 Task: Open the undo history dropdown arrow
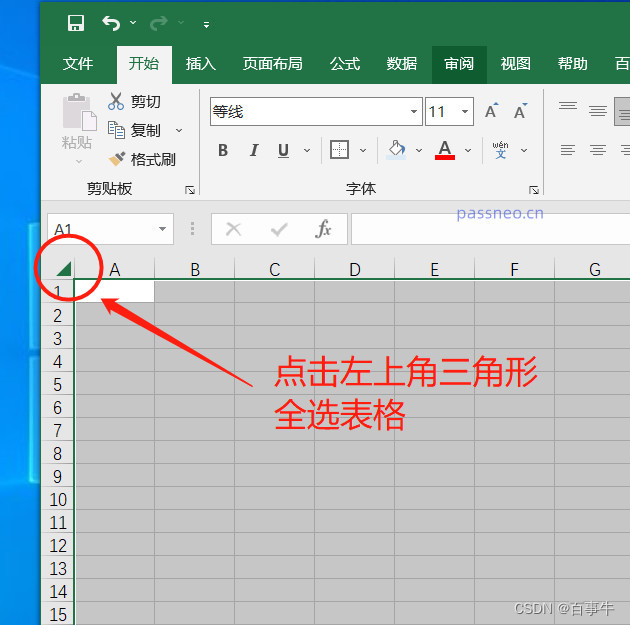(133, 23)
